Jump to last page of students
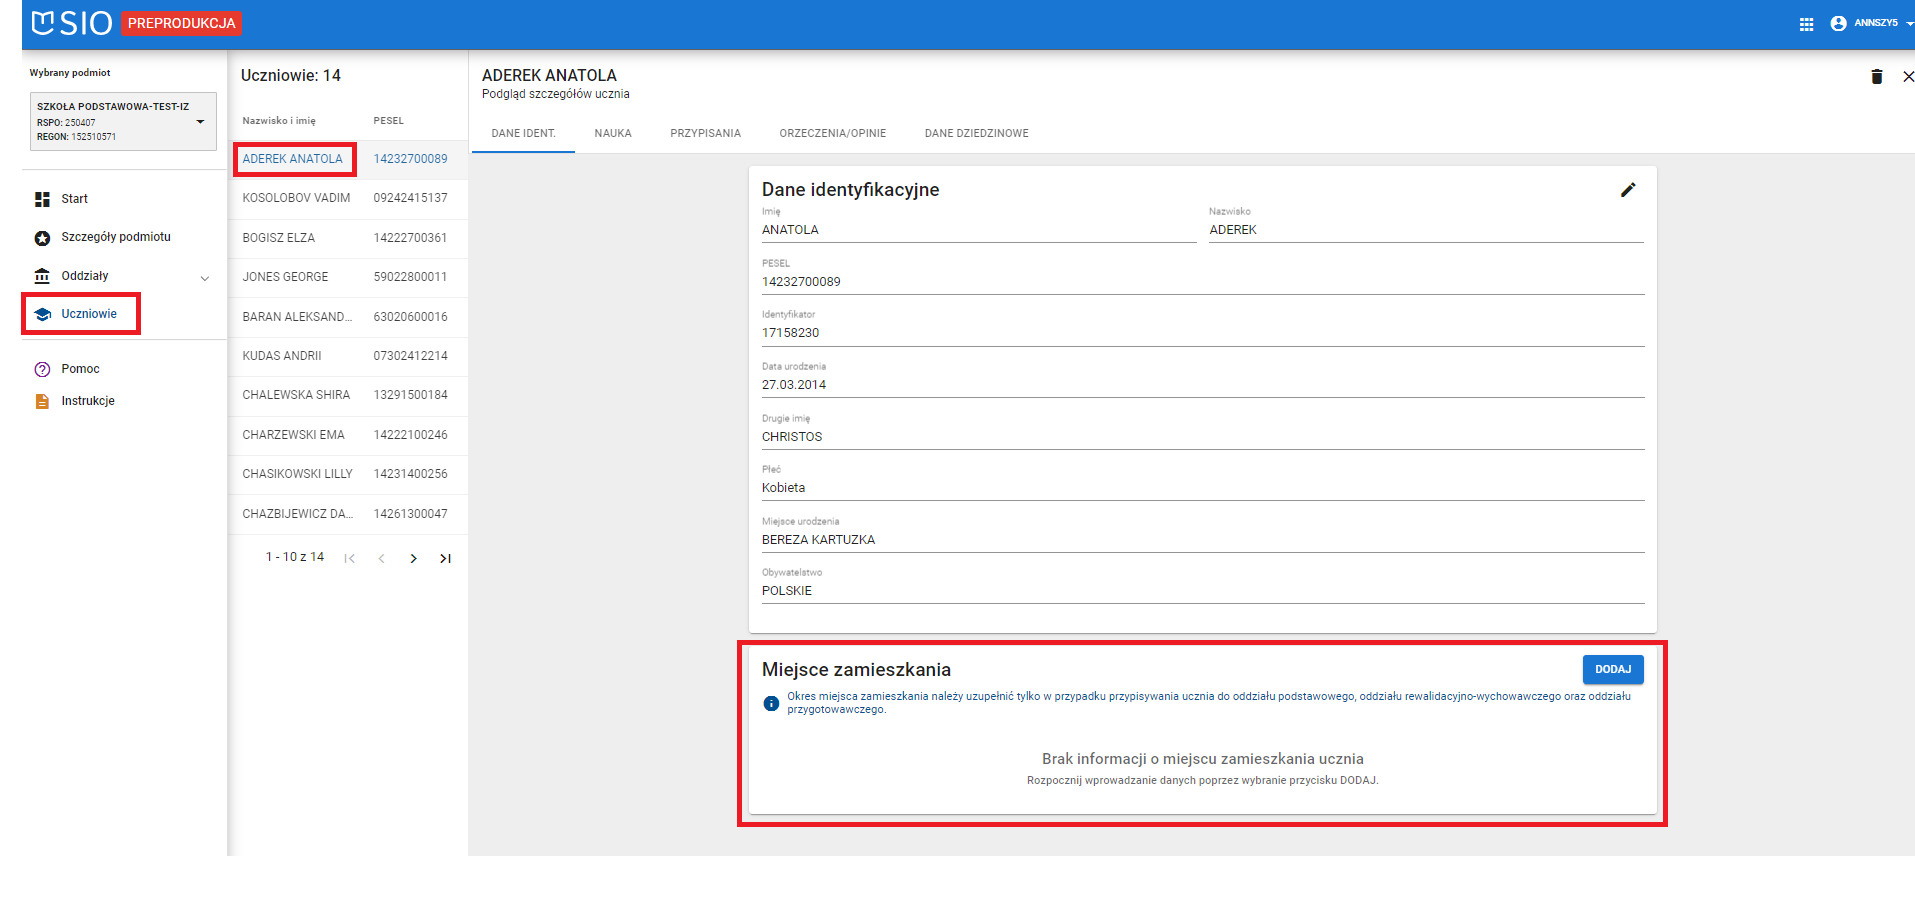This screenshot has width=1915, height=913. tap(446, 559)
